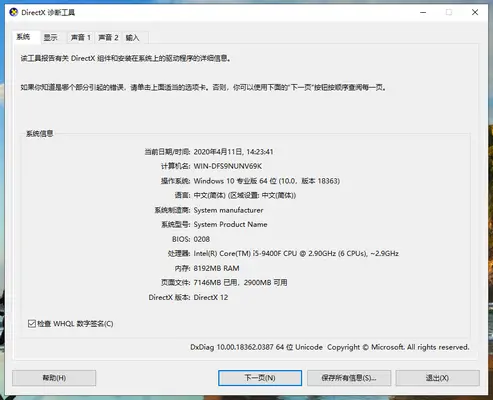Click the DirectX 12 version text
Viewport: 493px width, 400px height.
click(211, 297)
